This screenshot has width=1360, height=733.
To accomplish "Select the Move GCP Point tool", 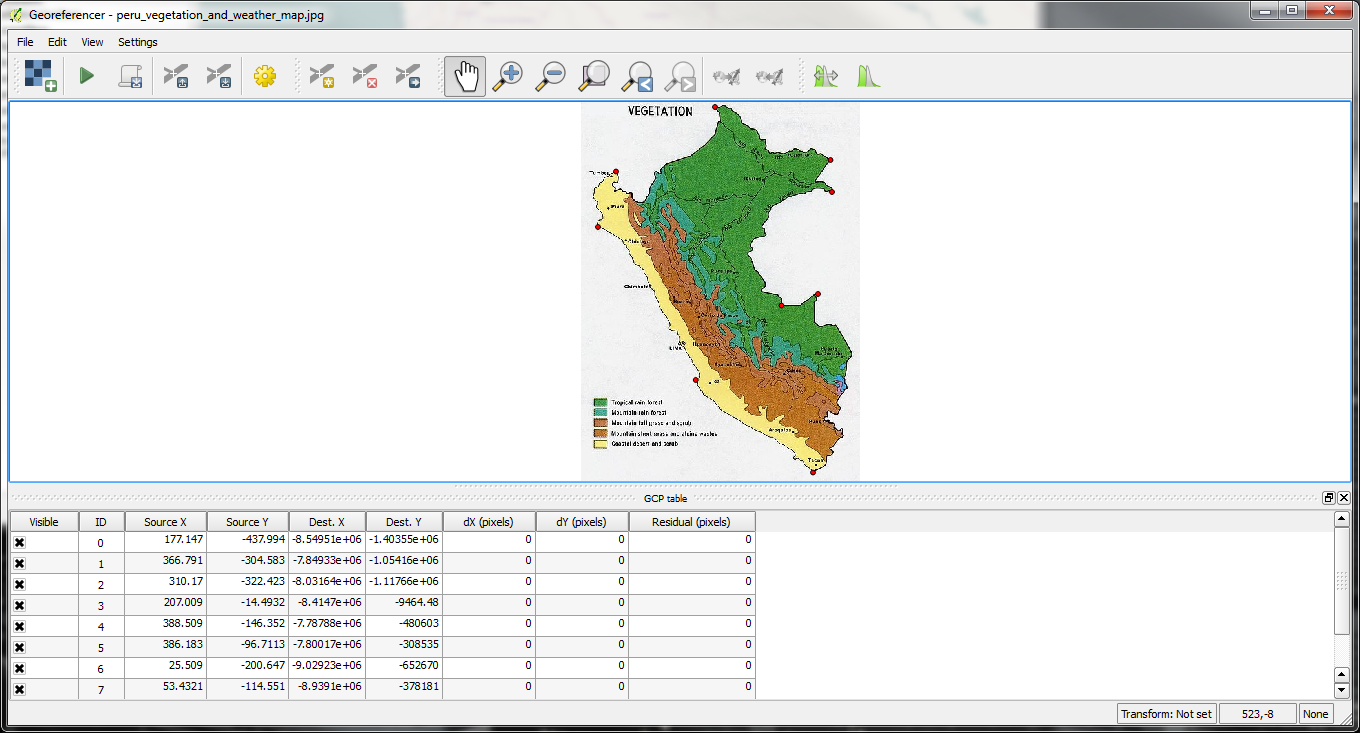I will (408, 76).
